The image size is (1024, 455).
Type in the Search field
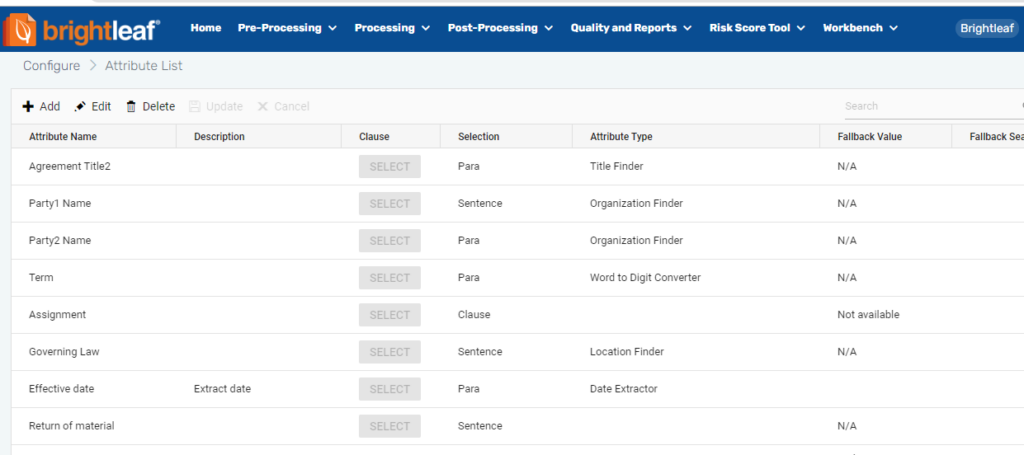(925, 106)
